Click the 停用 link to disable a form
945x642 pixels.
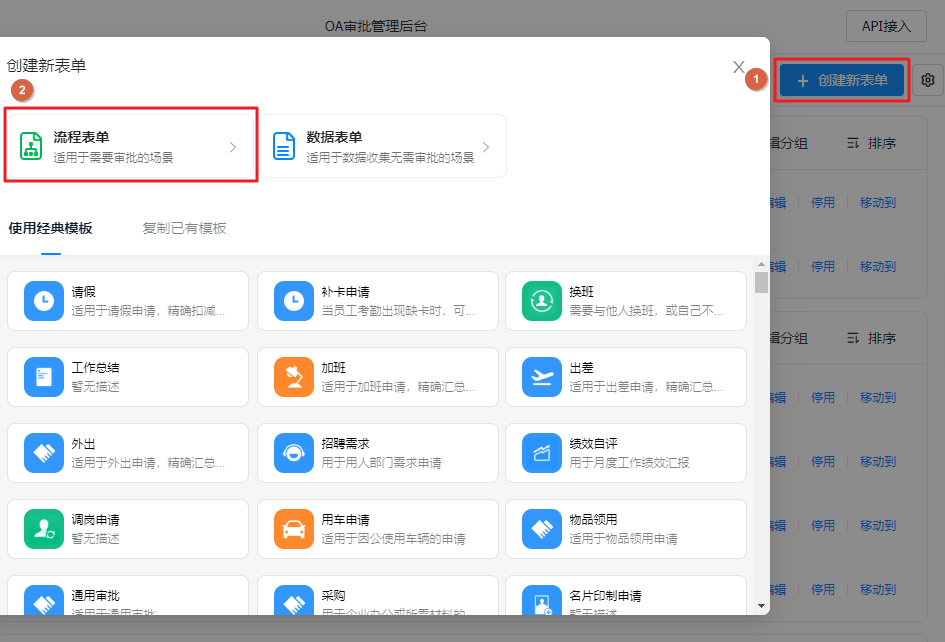(x=823, y=202)
